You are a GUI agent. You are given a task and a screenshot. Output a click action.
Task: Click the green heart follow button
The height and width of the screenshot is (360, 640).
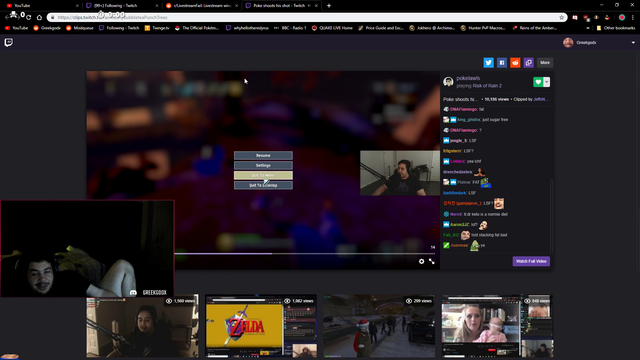tap(538, 82)
